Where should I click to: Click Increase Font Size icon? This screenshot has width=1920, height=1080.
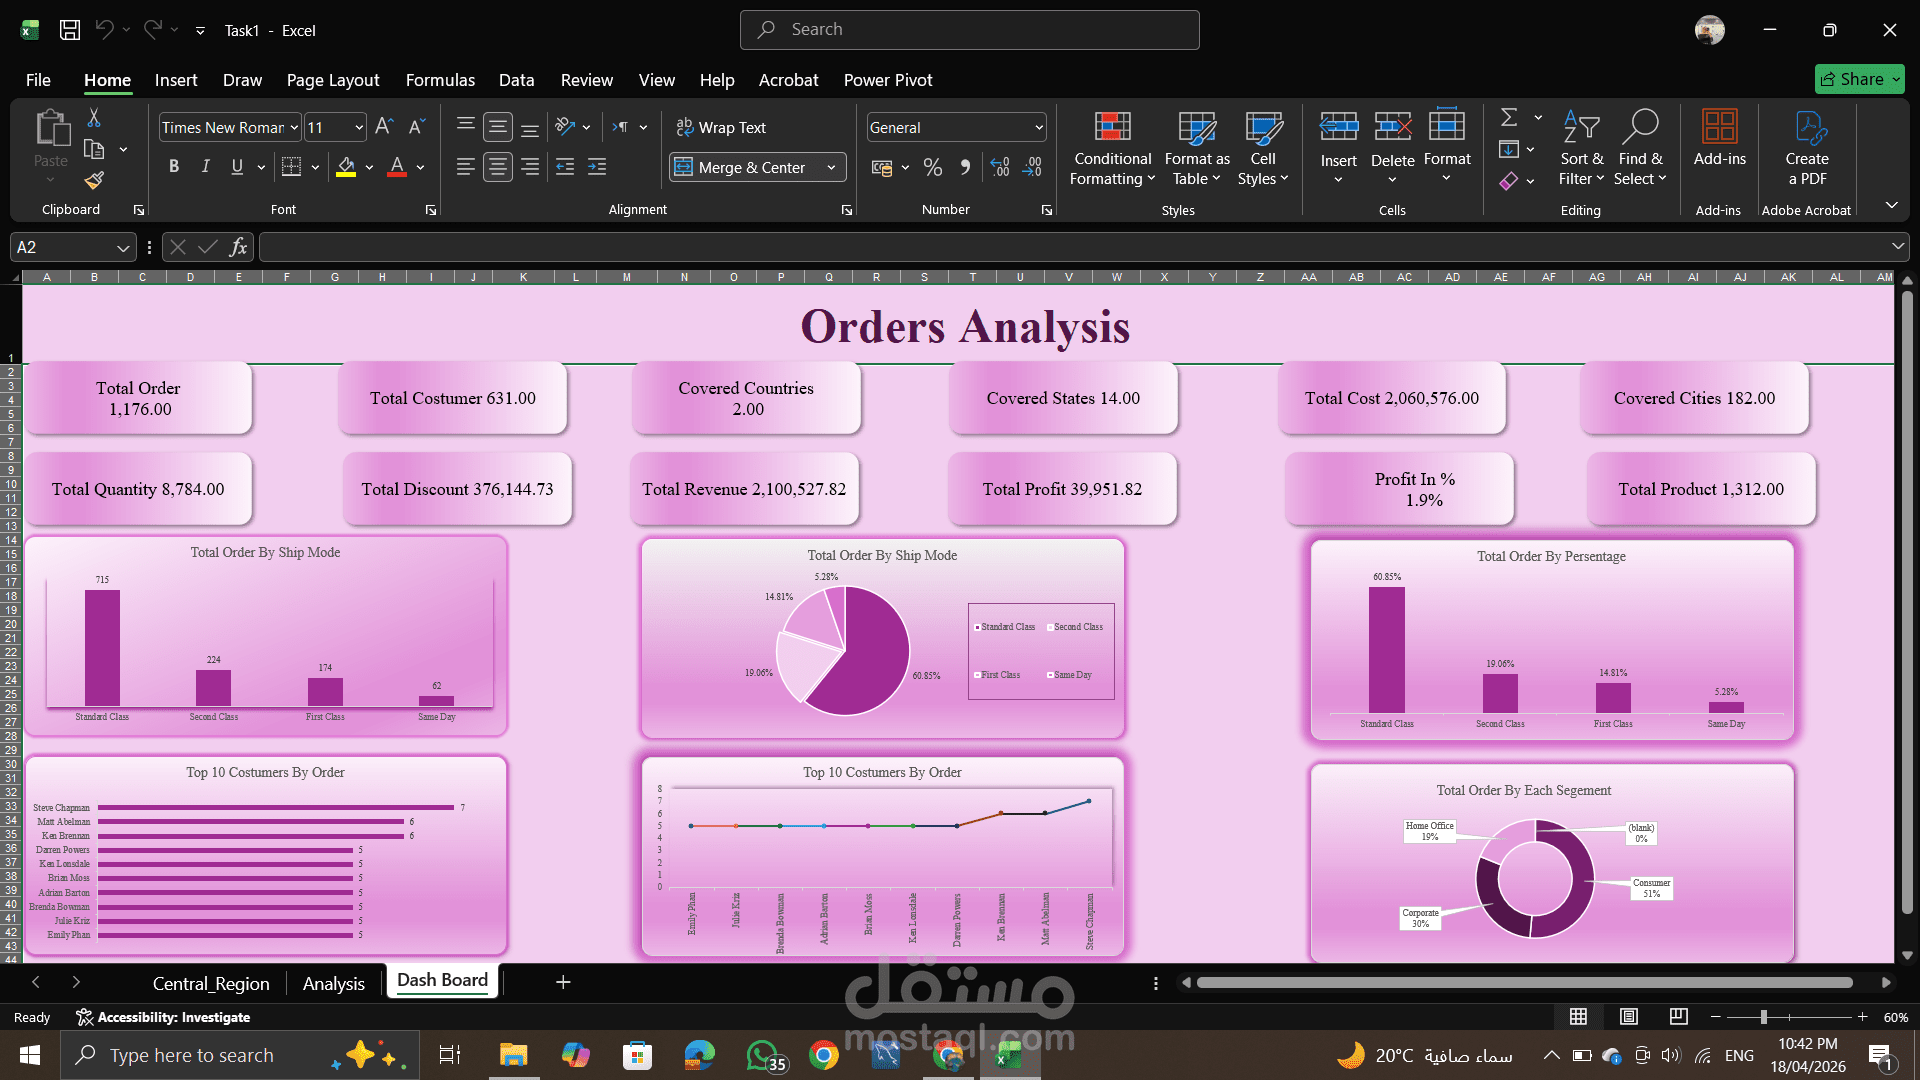click(x=384, y=127)
